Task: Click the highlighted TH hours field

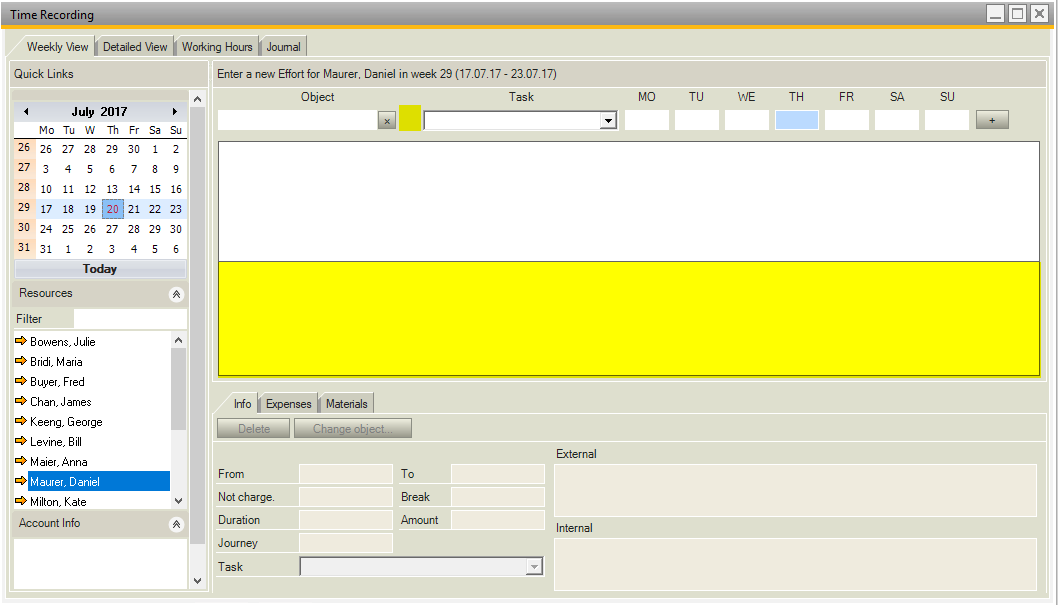Action: click(x=797, y=120)
